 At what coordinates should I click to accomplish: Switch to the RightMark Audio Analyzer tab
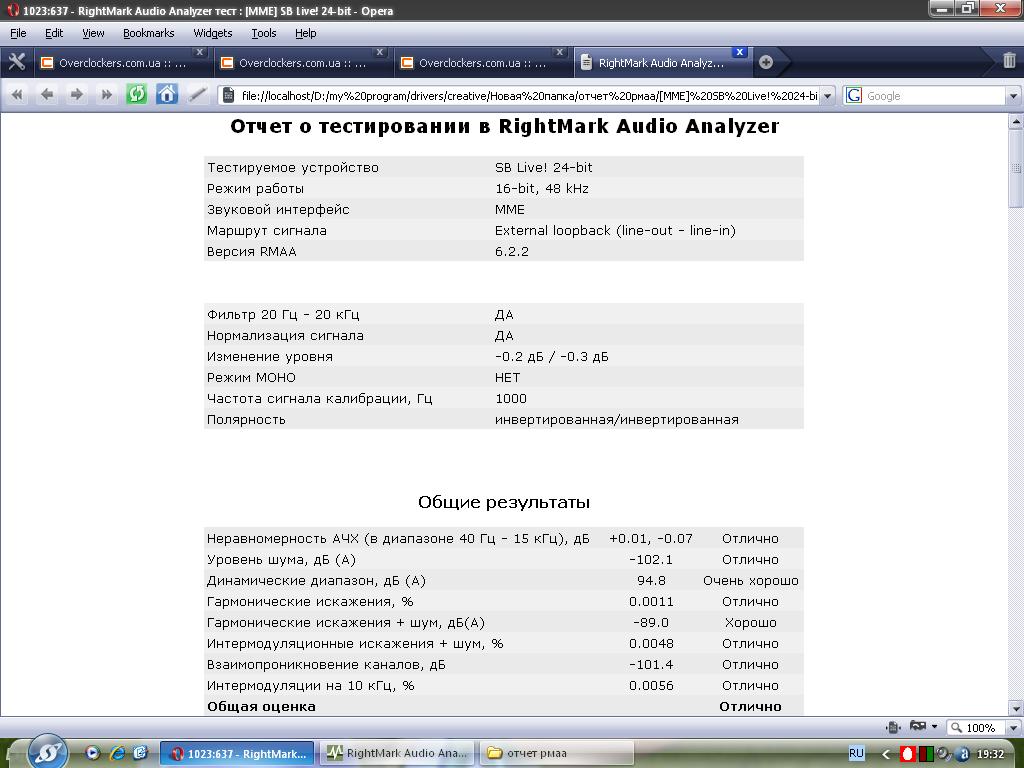[662, 62]
